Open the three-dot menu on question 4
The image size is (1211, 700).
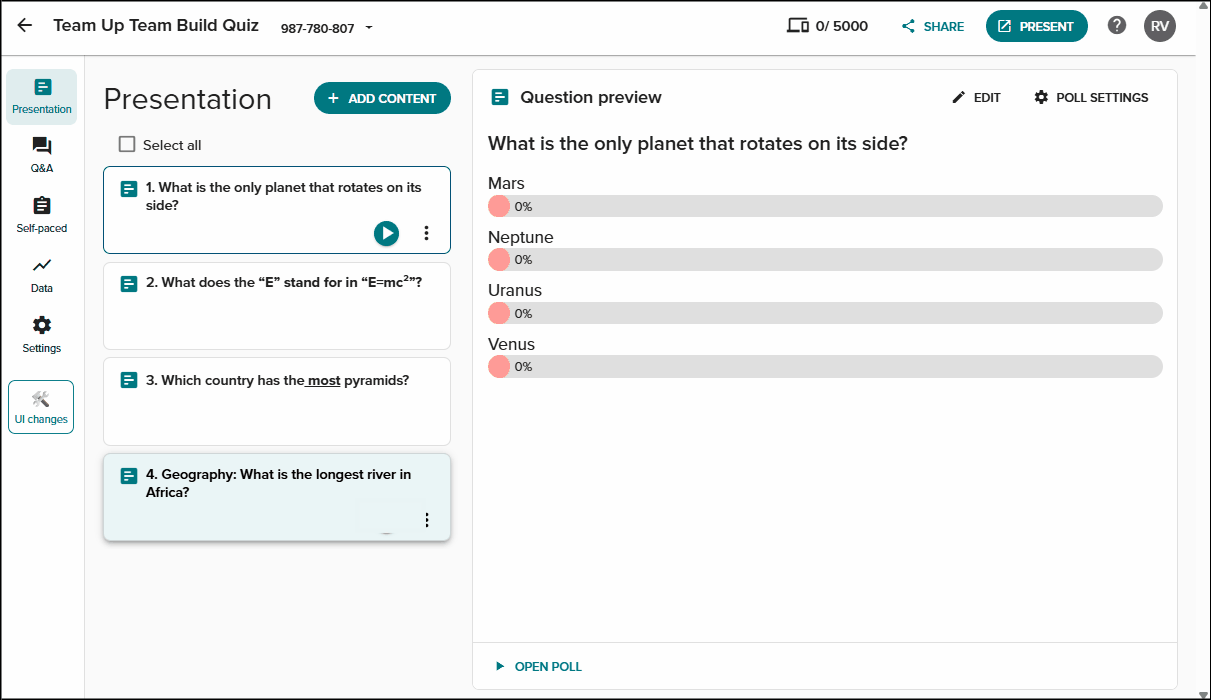point(427,520)
